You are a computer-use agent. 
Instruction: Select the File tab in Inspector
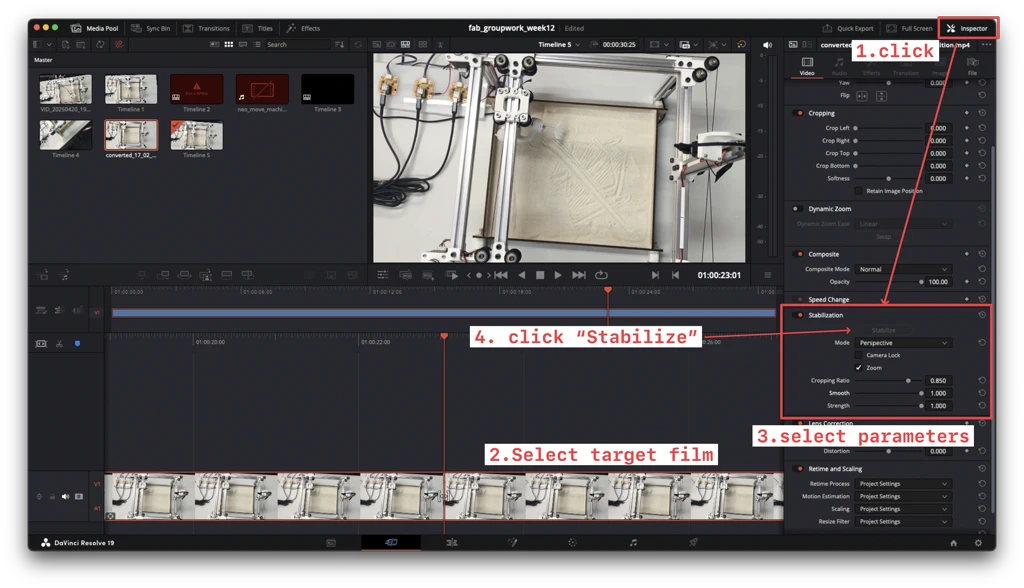[x=972, y=66]
